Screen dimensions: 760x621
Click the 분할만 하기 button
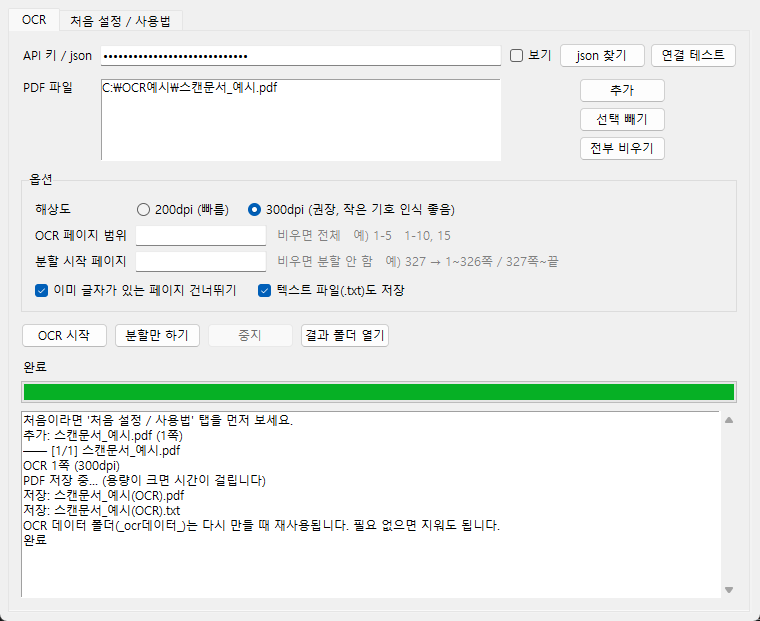[157, 335]
